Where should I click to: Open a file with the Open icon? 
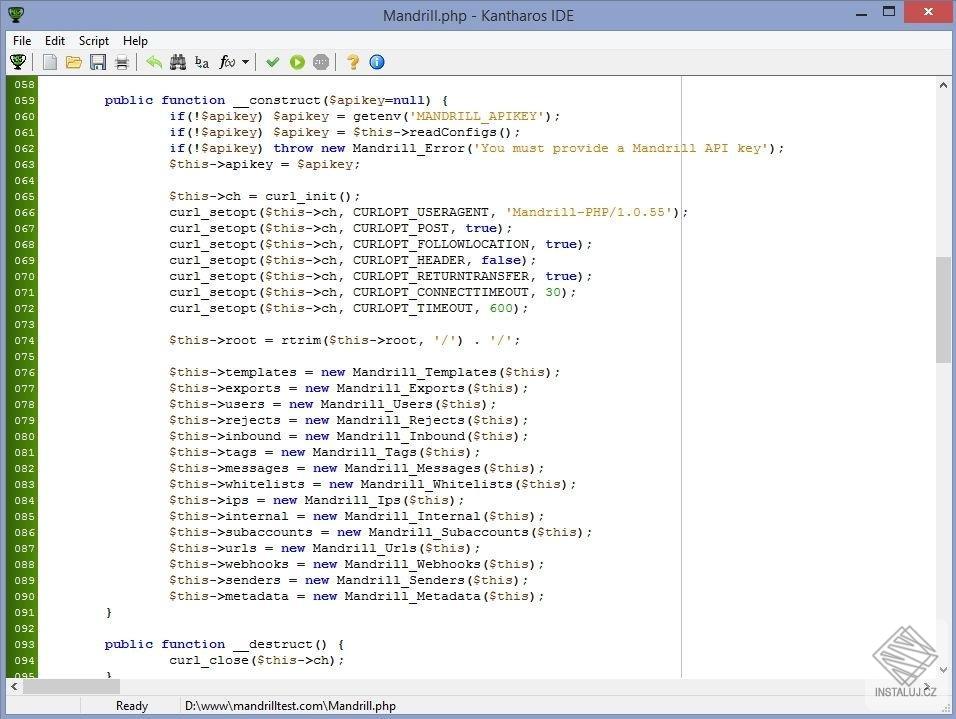click(x=74, y=62)
